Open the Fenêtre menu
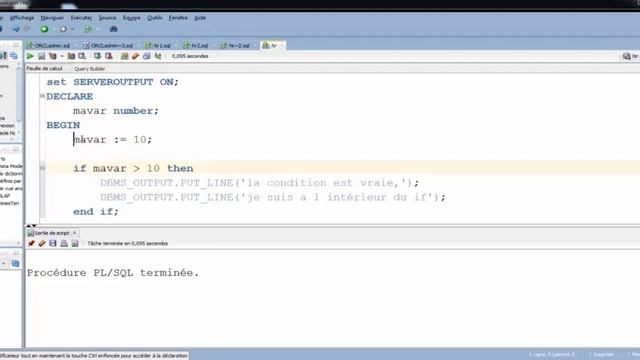Viewport: 640px width, 360px height. (178, 18)
